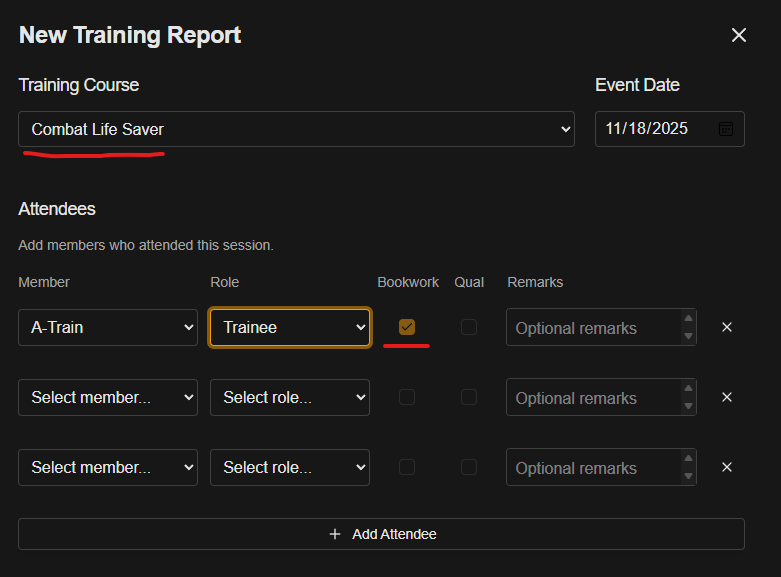The image size is (781, 577).
Task: Open third row Select role dropdown
Action: 290,467
